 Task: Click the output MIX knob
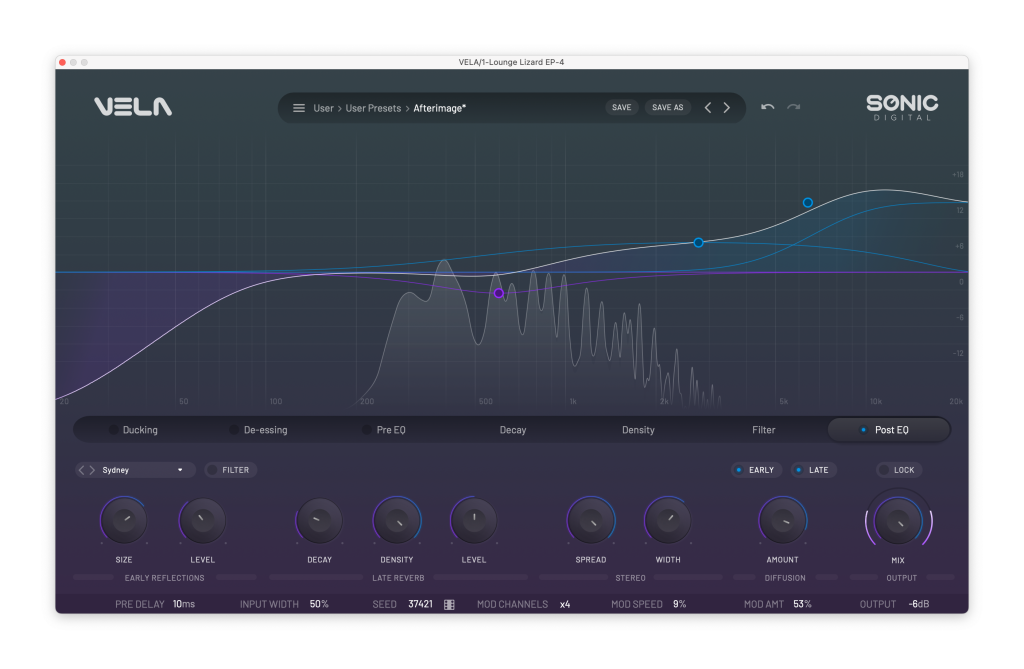tap(897, 521)
